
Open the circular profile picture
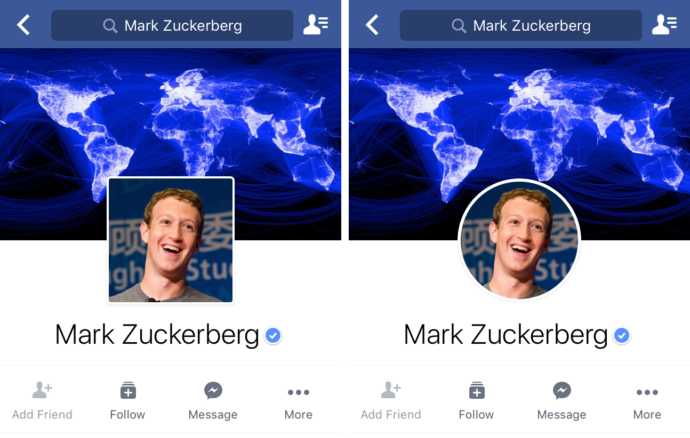(x=519, y=240)
